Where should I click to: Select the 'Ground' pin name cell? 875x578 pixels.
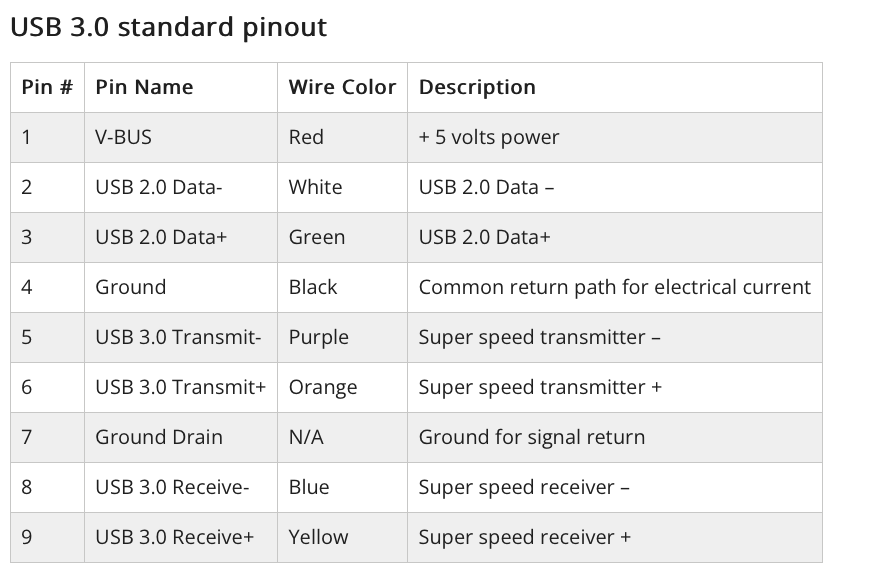181,287
